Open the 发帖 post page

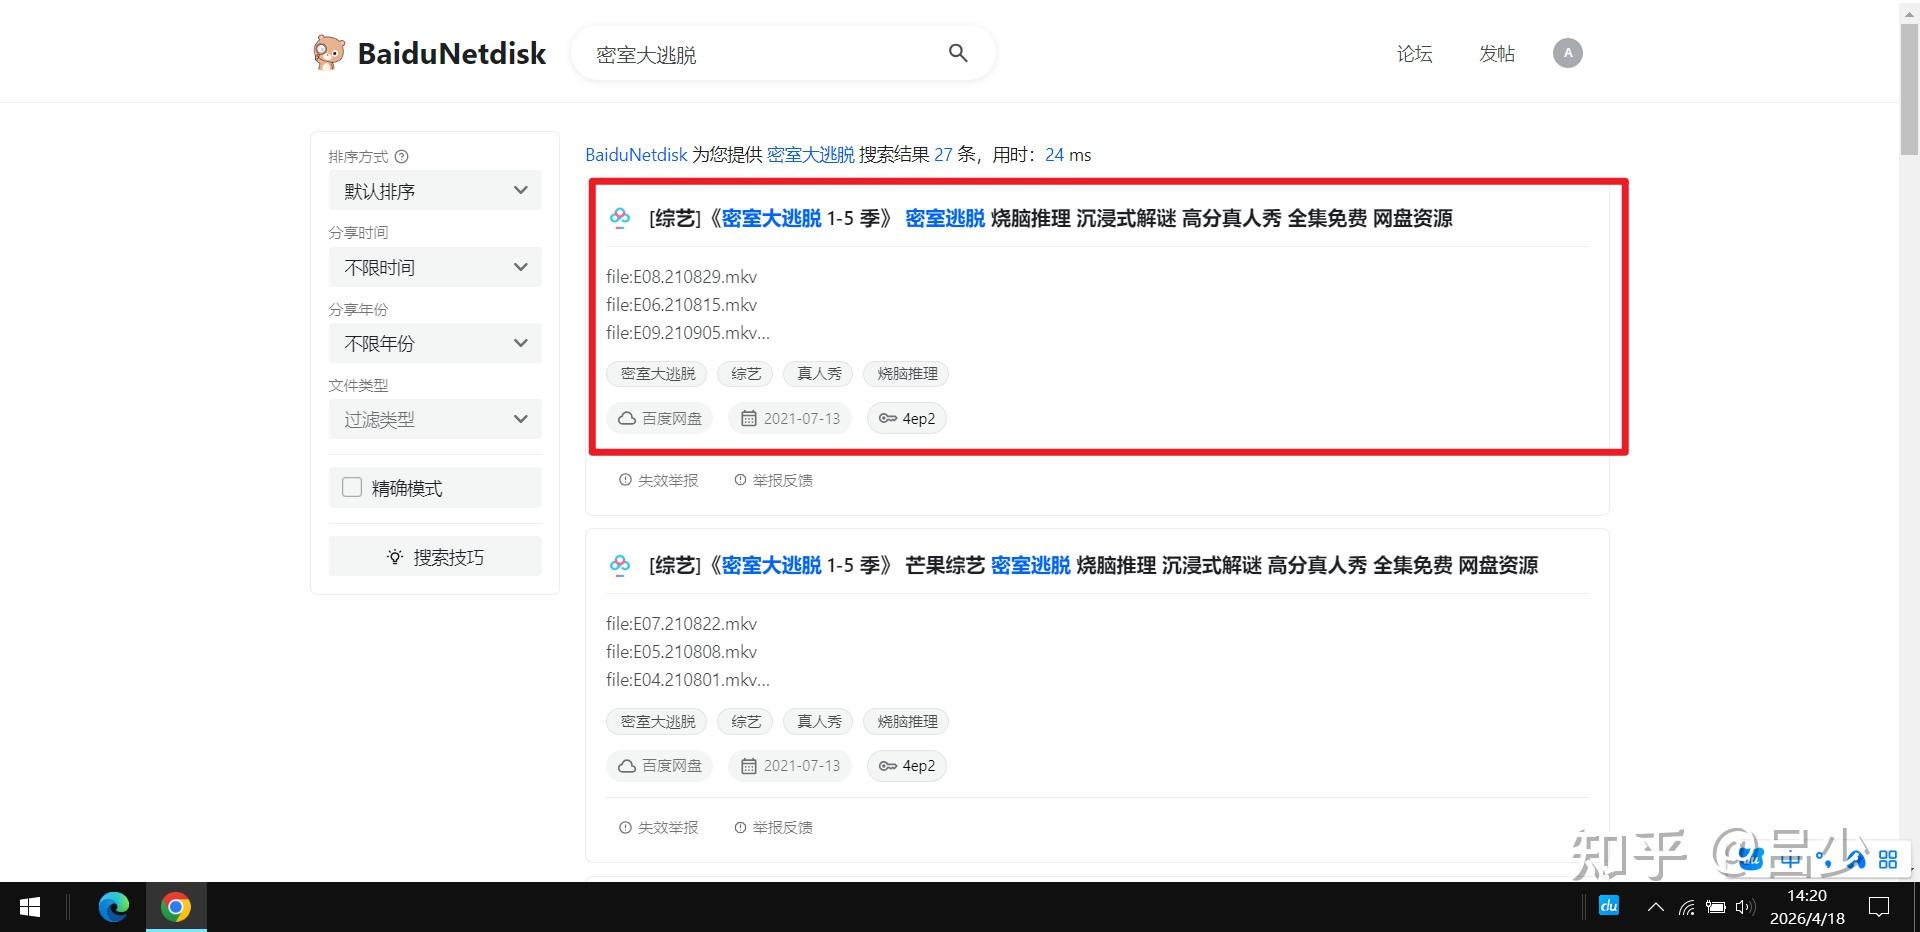(1496, 53)
